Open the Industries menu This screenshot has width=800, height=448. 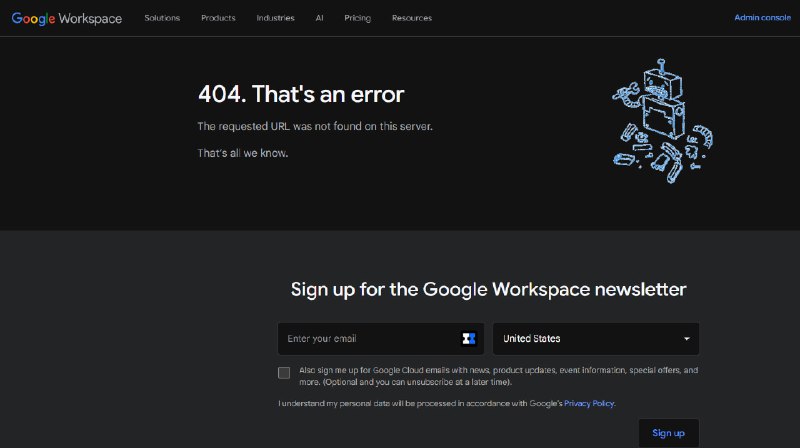coord(276,18)
